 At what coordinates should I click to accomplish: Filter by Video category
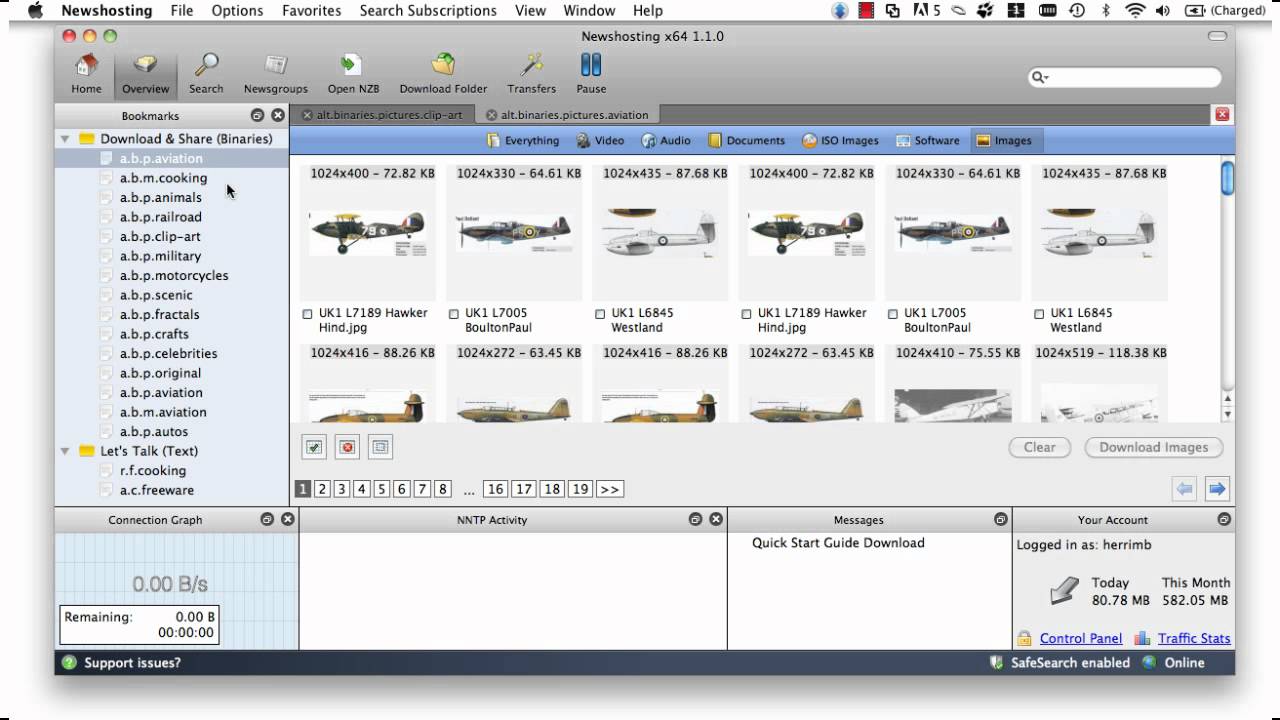[600, 141]
